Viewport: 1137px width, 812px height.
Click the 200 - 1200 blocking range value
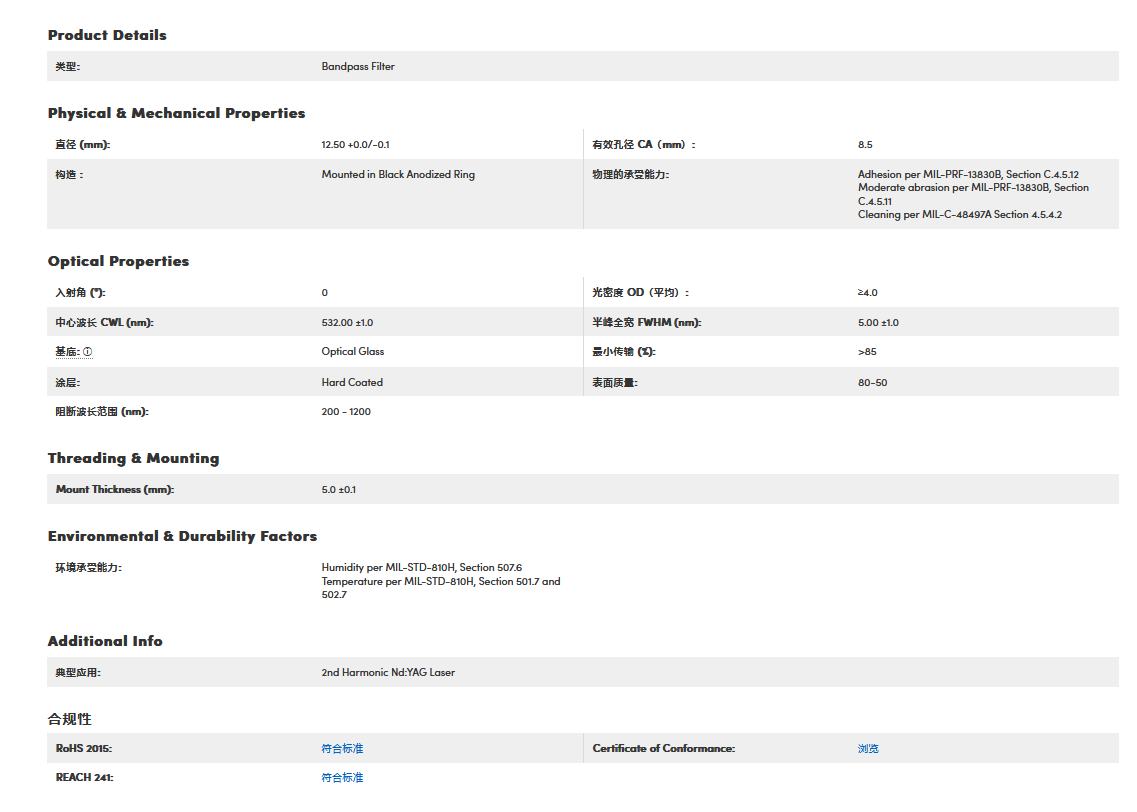pos(346,411)
